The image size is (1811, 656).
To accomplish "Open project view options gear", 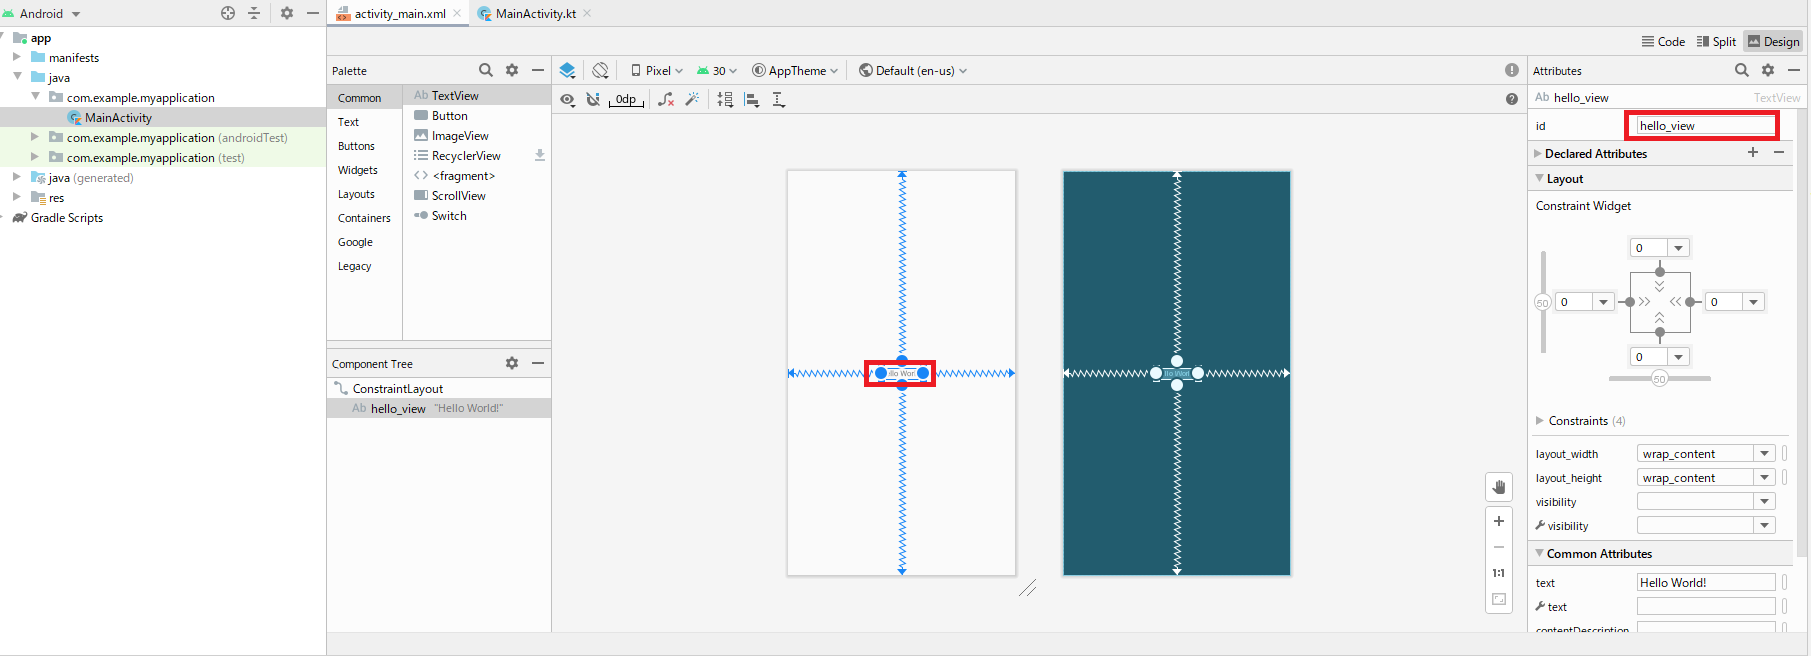I will [287, 13].
